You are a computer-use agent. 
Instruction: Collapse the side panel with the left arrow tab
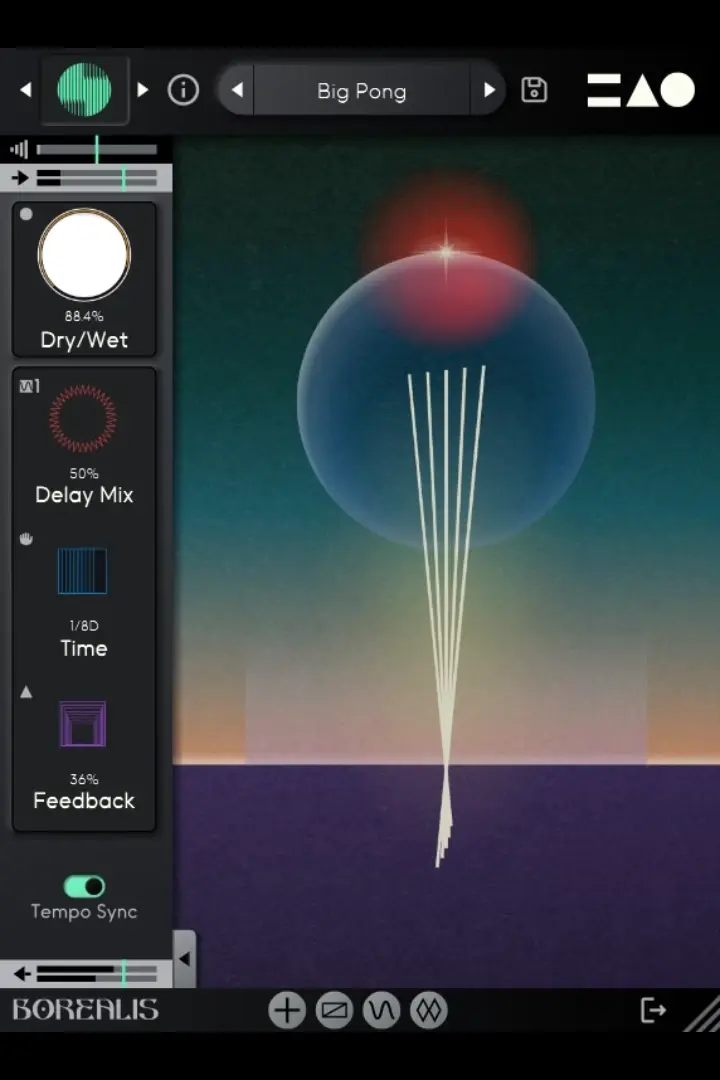tap(184, 959)
